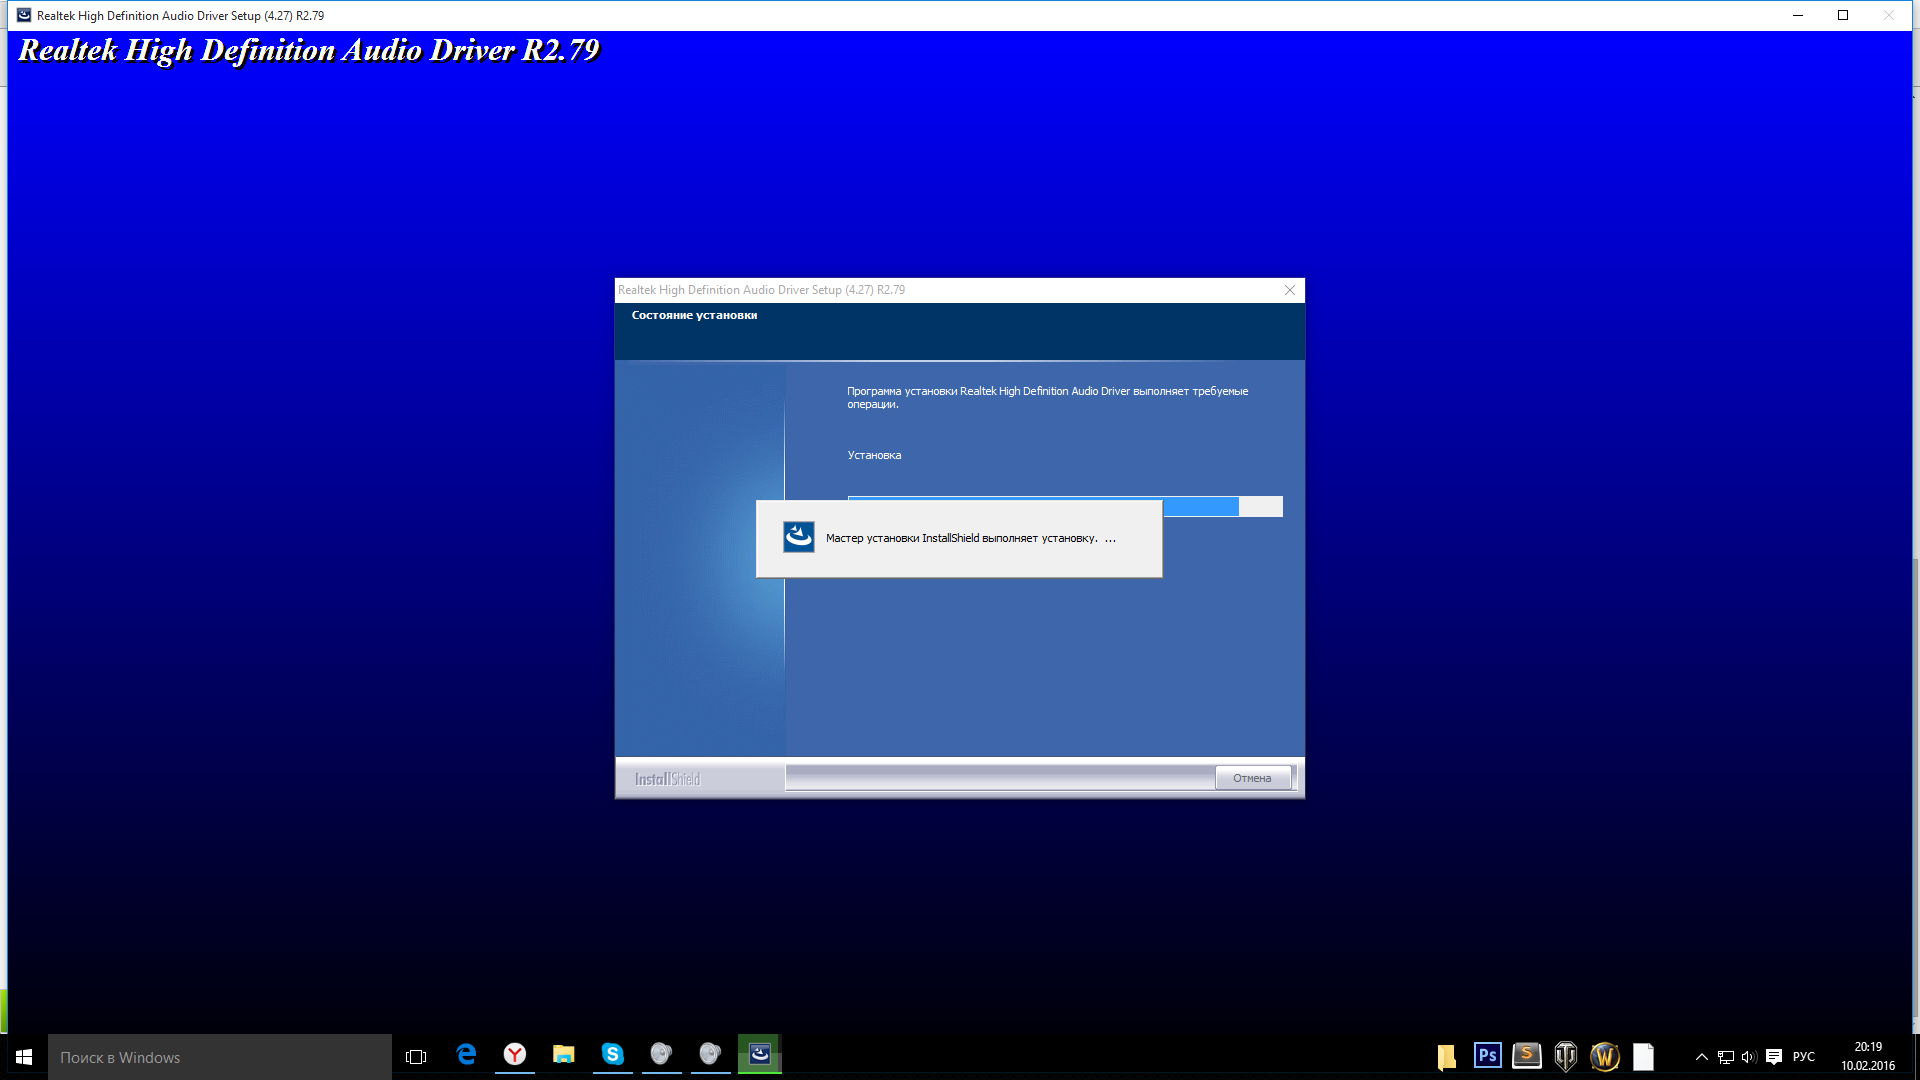Click the Поиск в Windows search box

click(220, 1057)
